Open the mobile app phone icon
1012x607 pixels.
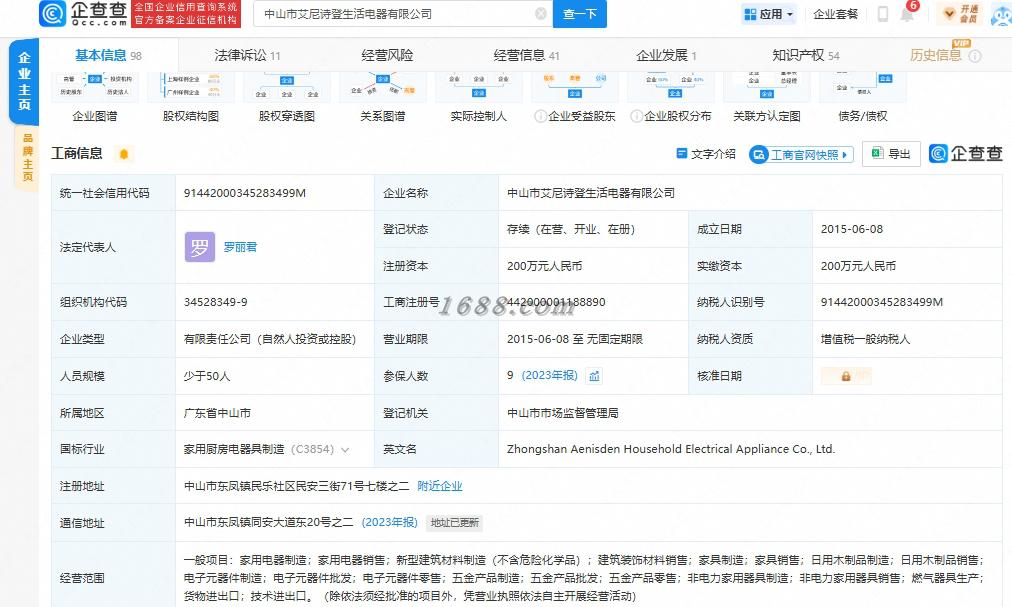(882, 14)
